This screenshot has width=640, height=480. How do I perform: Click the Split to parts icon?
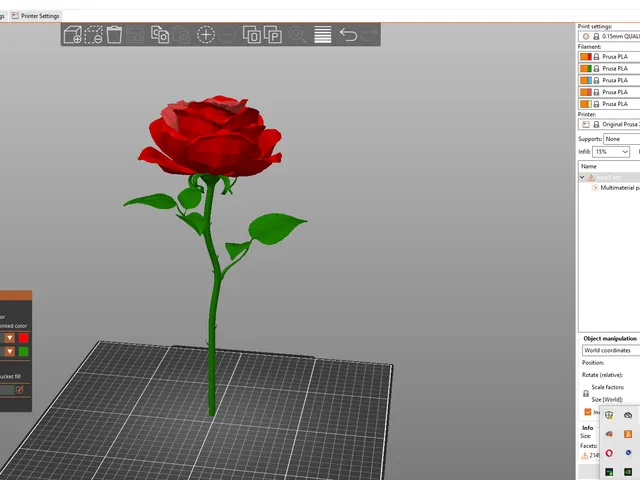(273, 35)
